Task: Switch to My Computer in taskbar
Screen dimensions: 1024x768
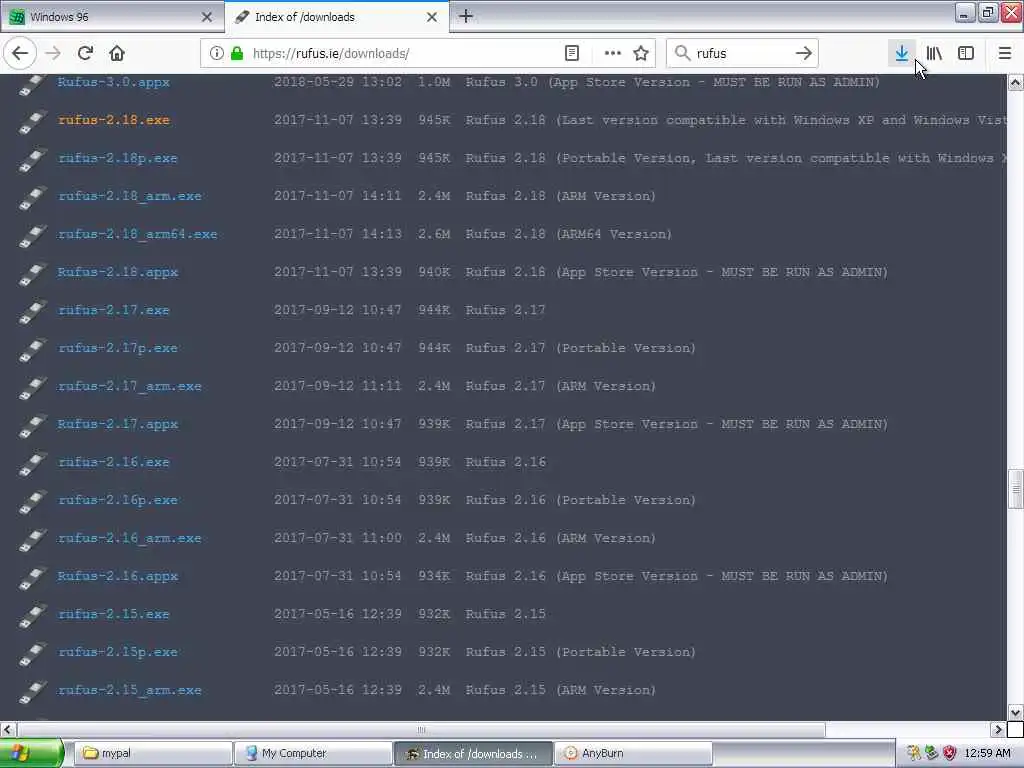Action: point(313,753)
